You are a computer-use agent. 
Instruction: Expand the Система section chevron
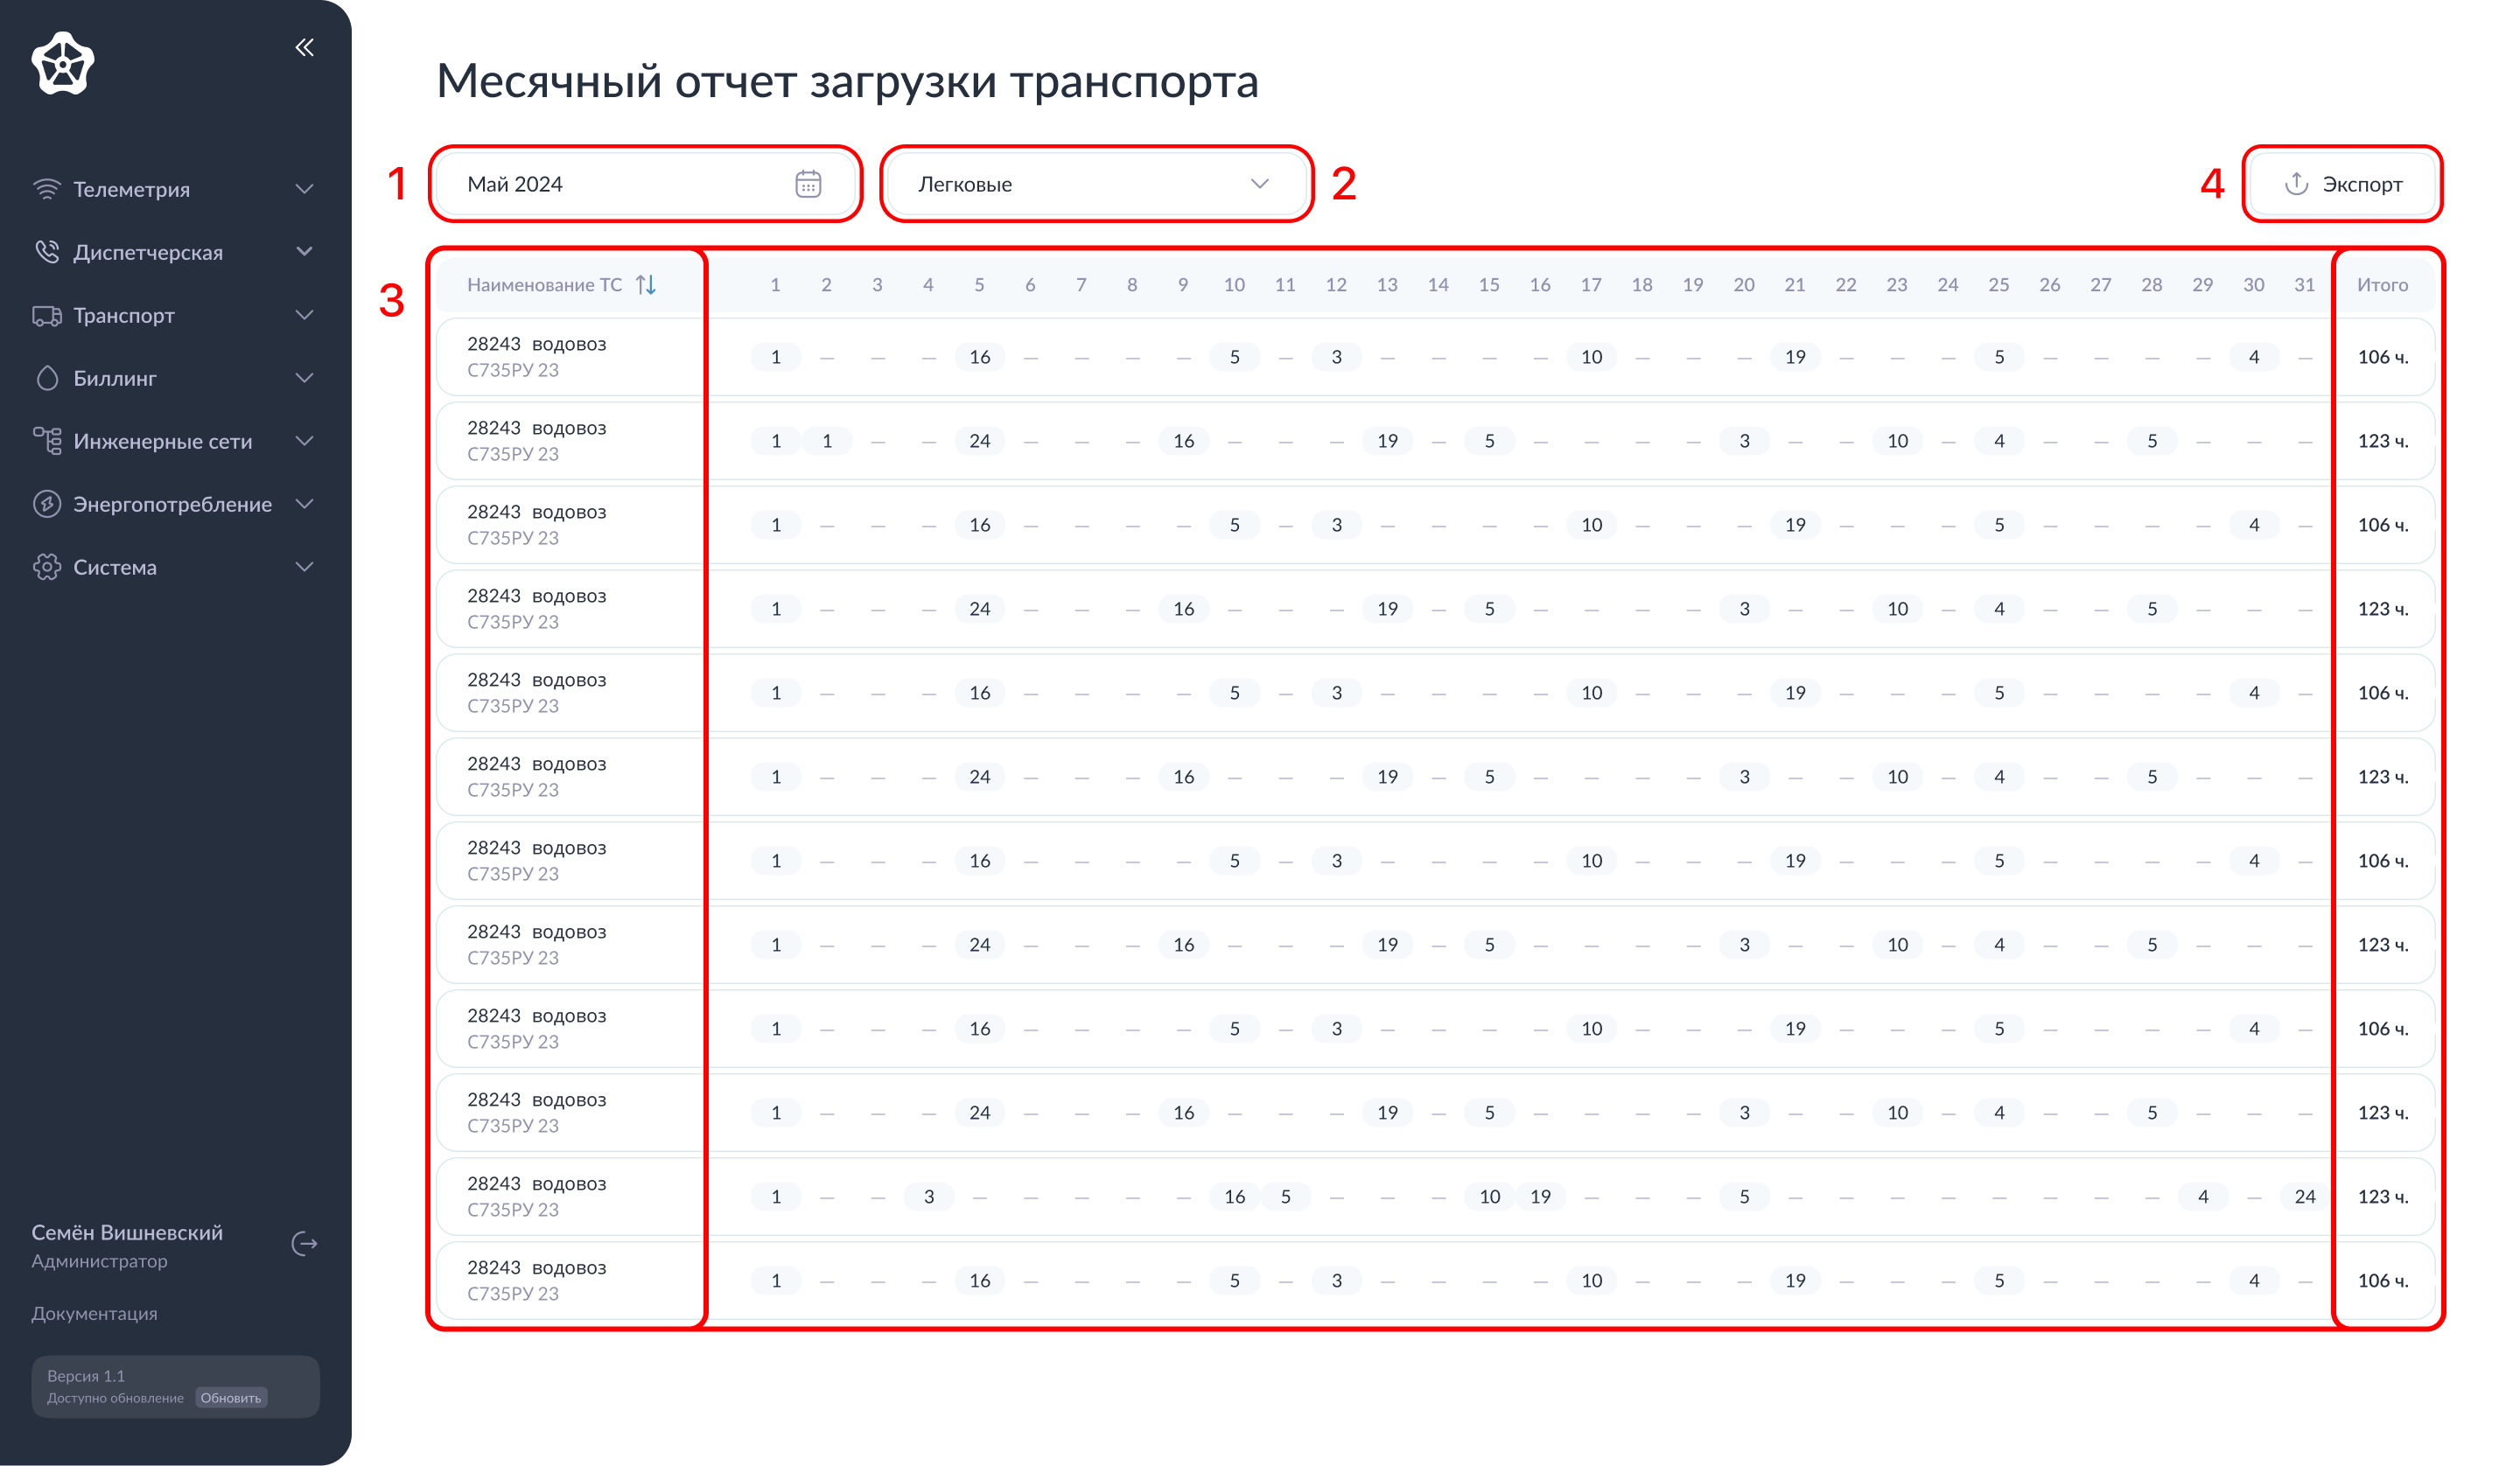tap(306, 566)
